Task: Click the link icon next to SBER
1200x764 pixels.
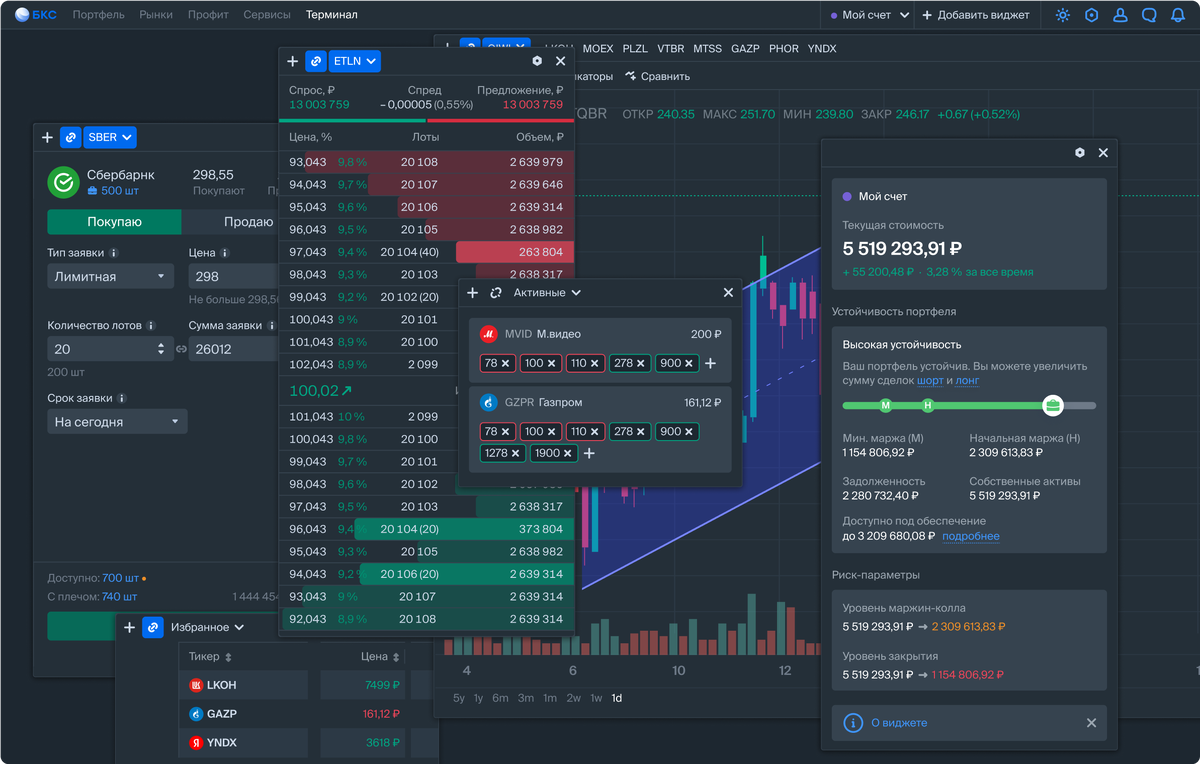Action: pos(70,138)
